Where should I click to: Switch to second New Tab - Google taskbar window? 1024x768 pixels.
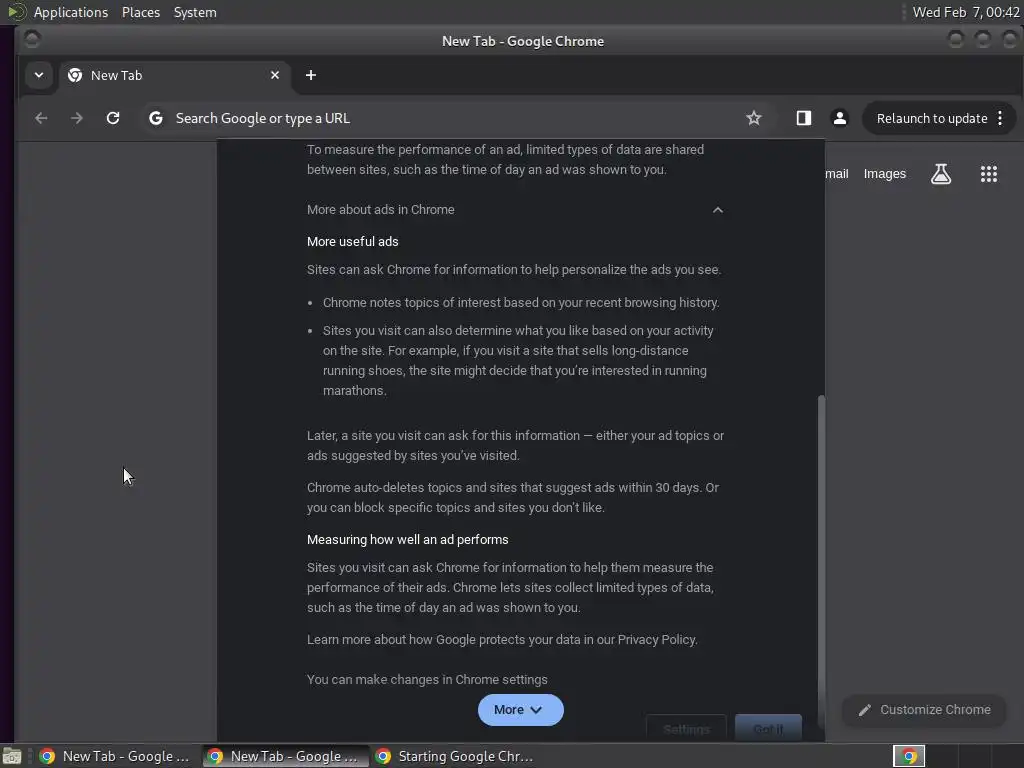coord(285,756)
